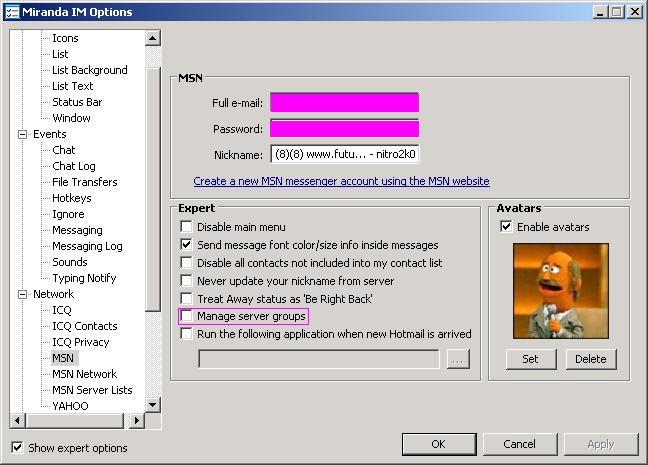Open MSN Server Lists page
Viewport: 648px width, 465px height.
click(x=92, y=390)
